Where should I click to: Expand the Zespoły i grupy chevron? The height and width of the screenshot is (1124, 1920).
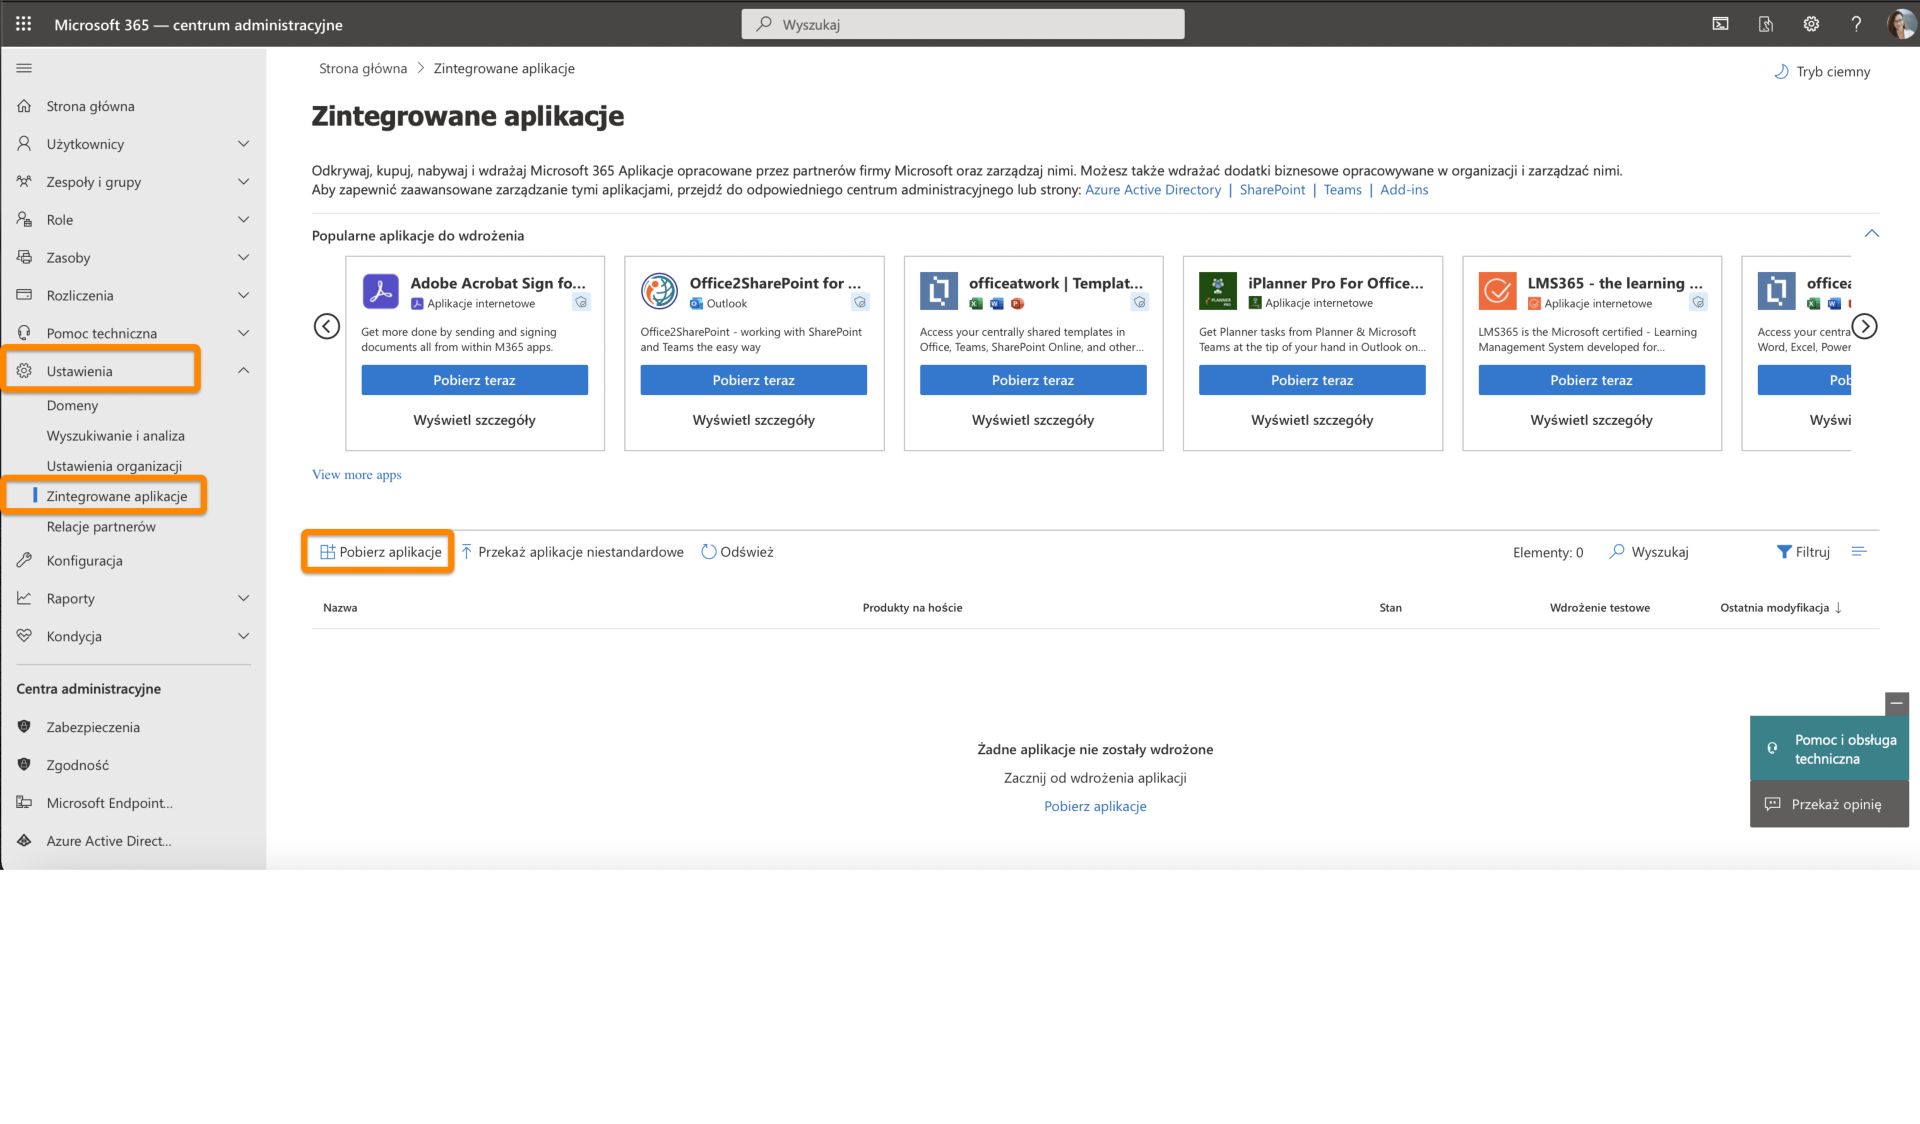click(243, 182)
